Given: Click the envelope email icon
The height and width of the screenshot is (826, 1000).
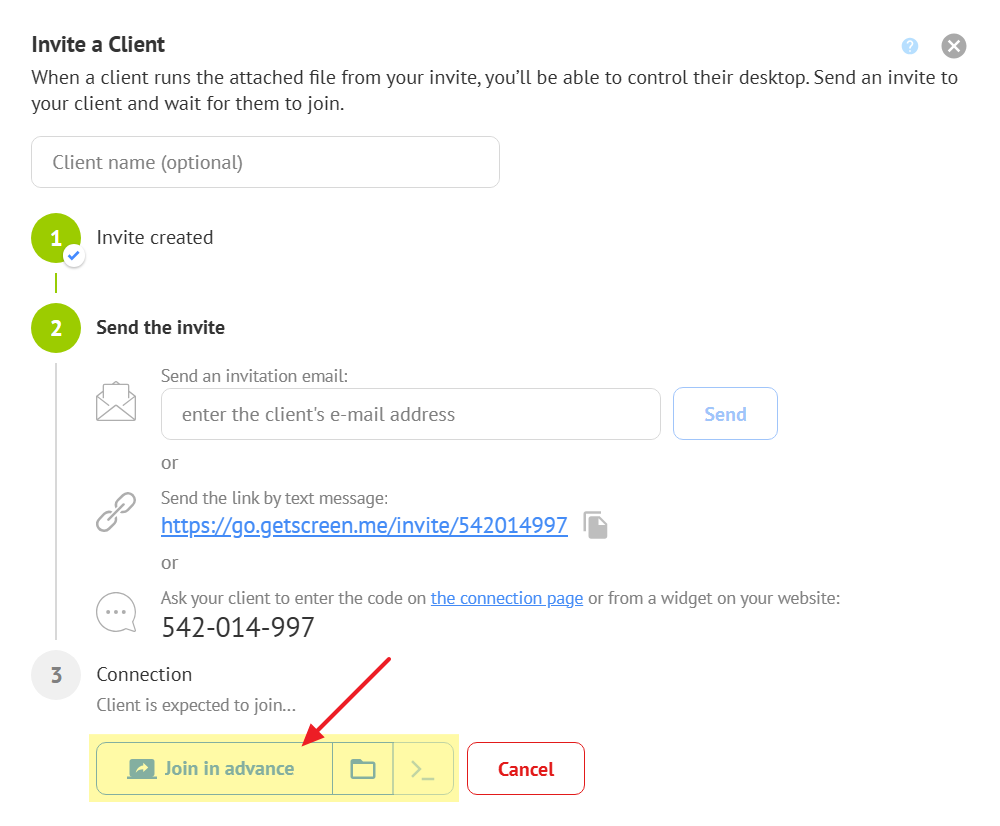Looking at the screenshot, I should click(x=116, y=402).
